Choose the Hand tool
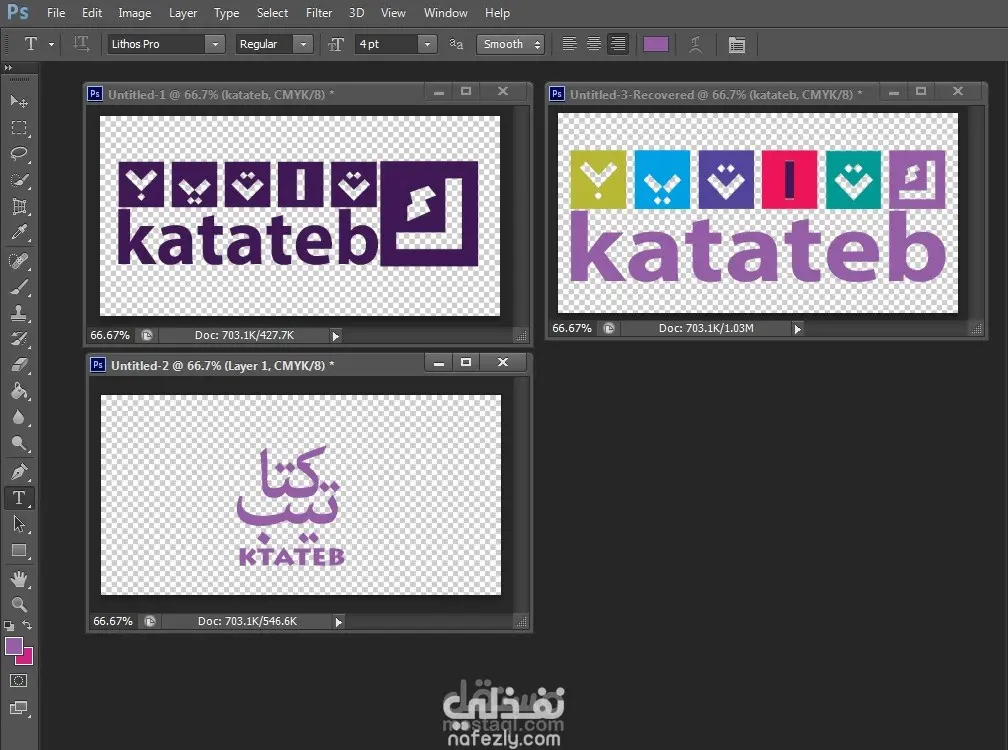The height and width of the screenshot is (750, 1008). point(19,578)
